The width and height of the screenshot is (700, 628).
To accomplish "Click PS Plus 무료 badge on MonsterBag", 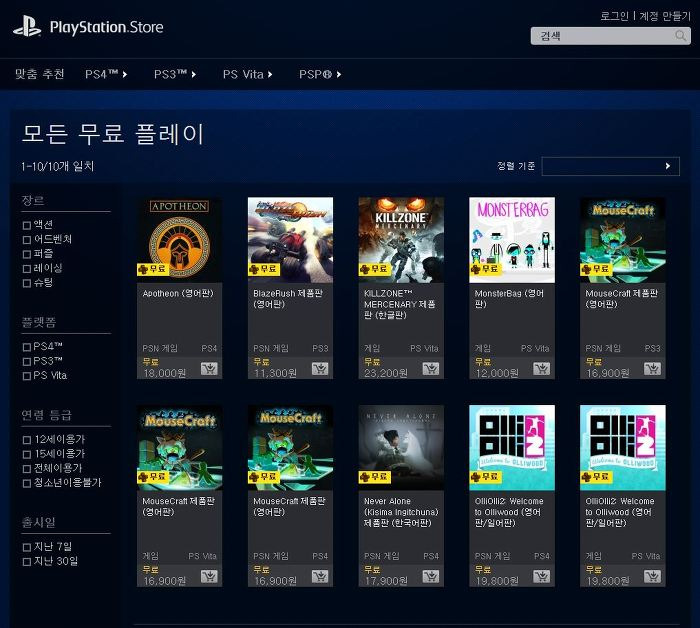I will click(x=485, y=269).
